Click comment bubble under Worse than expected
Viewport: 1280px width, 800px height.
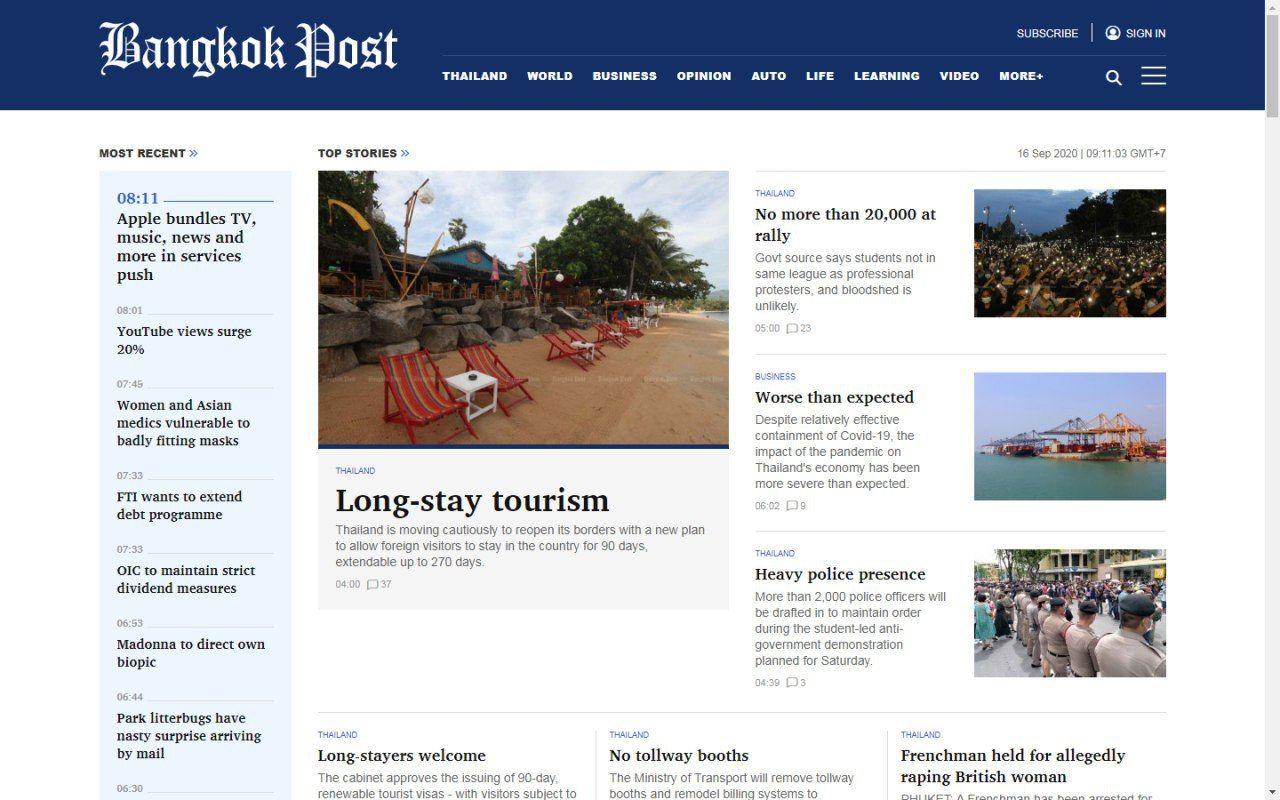(x=792, y=506)
